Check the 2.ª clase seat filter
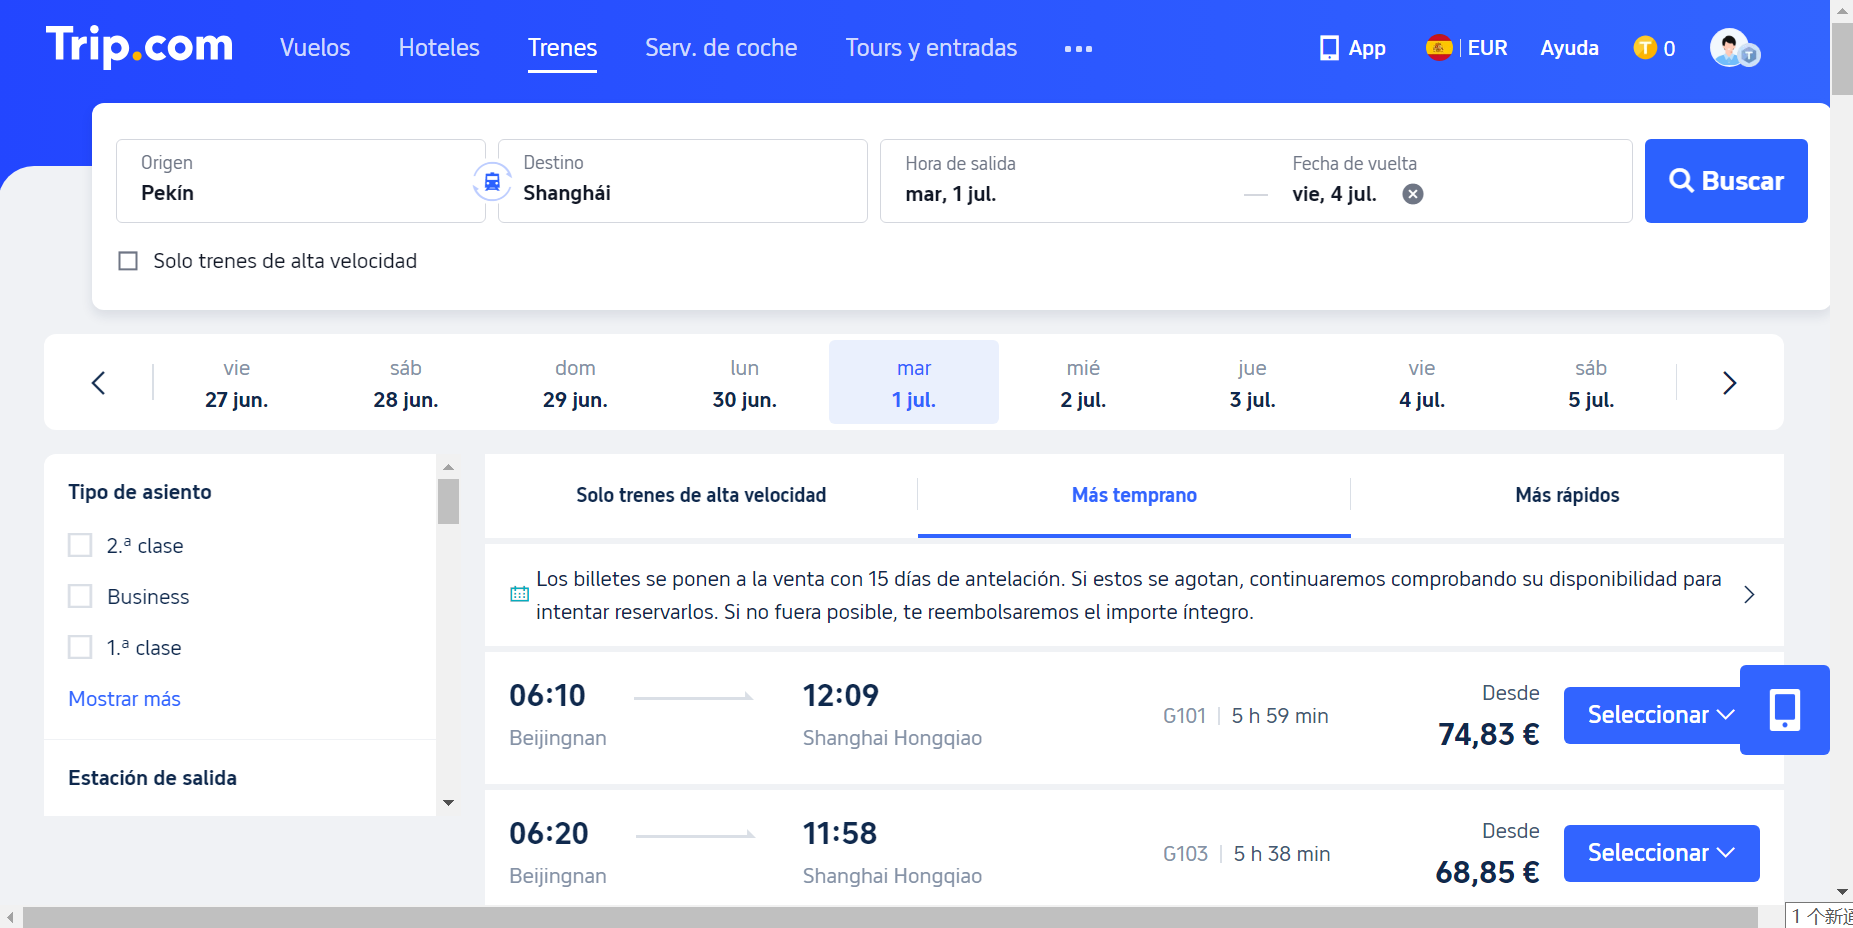 pyautogui.click(x=80, y=545)
